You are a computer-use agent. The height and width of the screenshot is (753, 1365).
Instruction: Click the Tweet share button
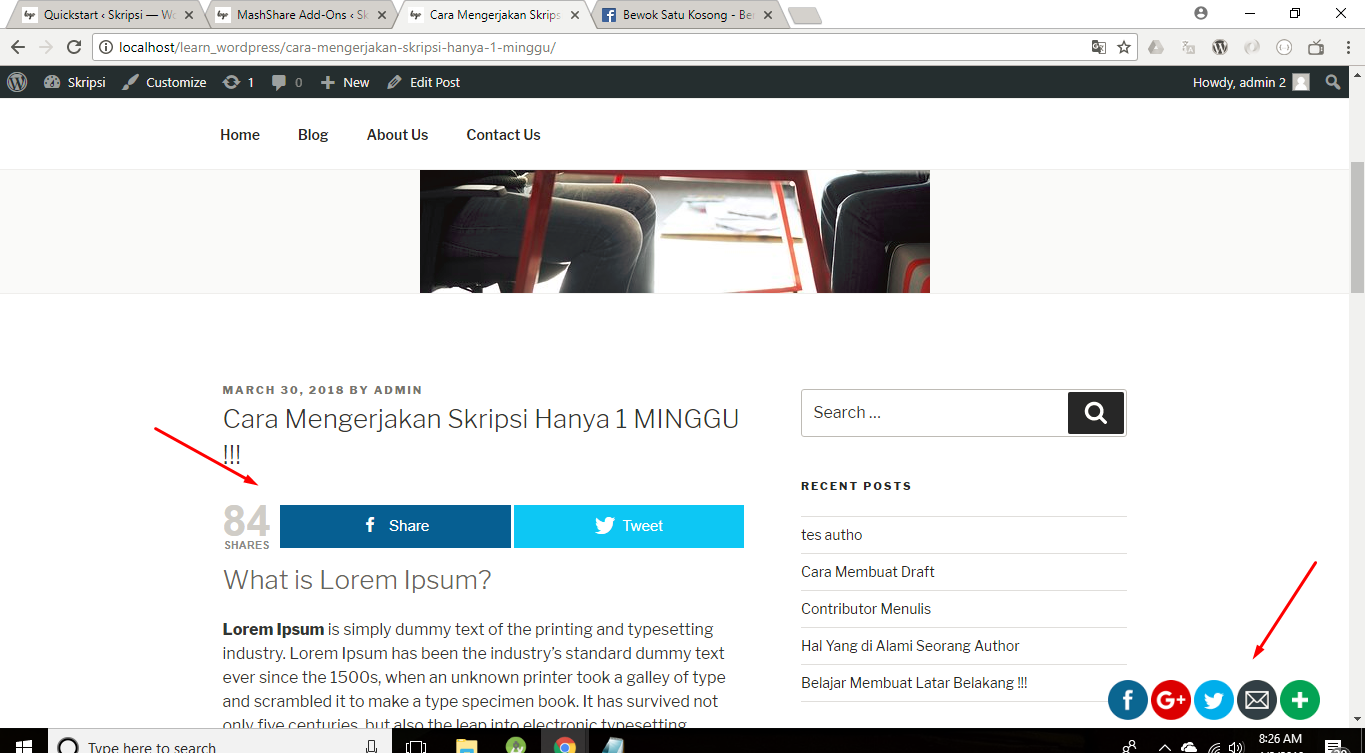(628, 525)
